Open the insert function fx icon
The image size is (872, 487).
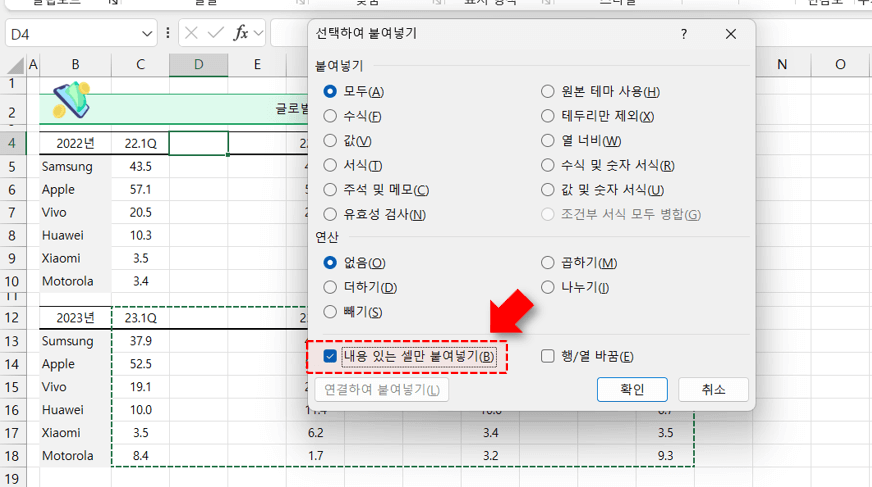pos(241,33)
